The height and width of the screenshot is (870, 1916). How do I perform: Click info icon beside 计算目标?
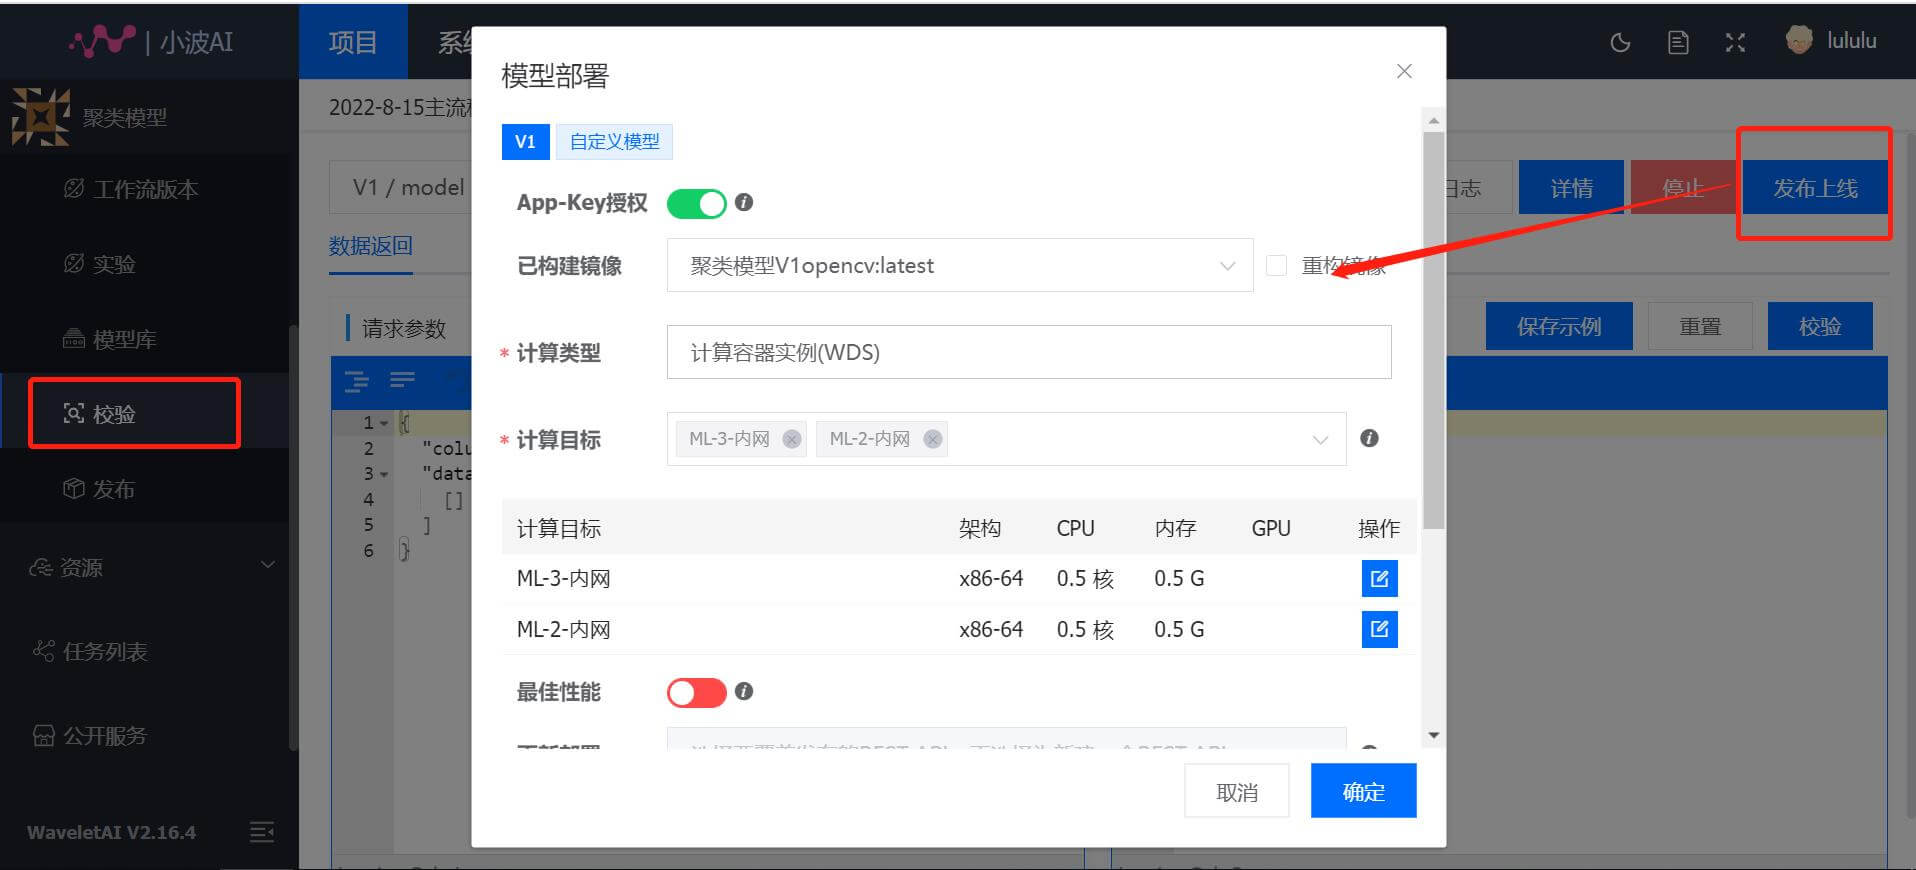(1370, 438)
